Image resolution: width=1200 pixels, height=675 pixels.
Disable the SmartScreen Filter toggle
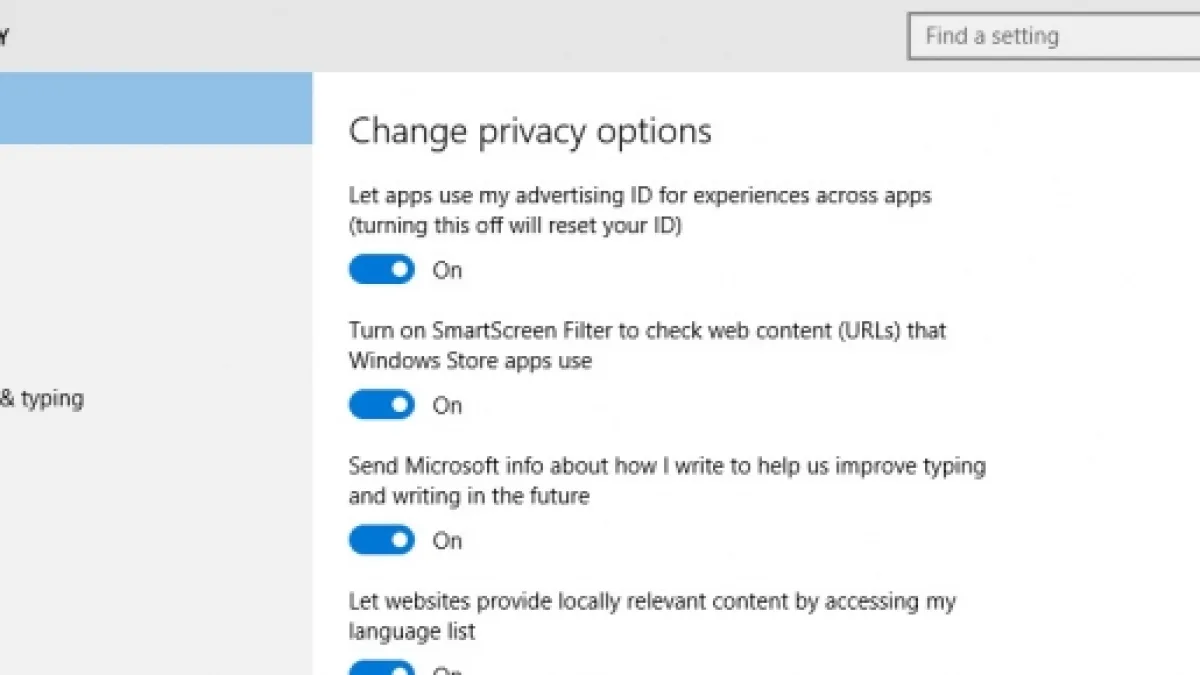pyautogui.click(x=381, y=405)
